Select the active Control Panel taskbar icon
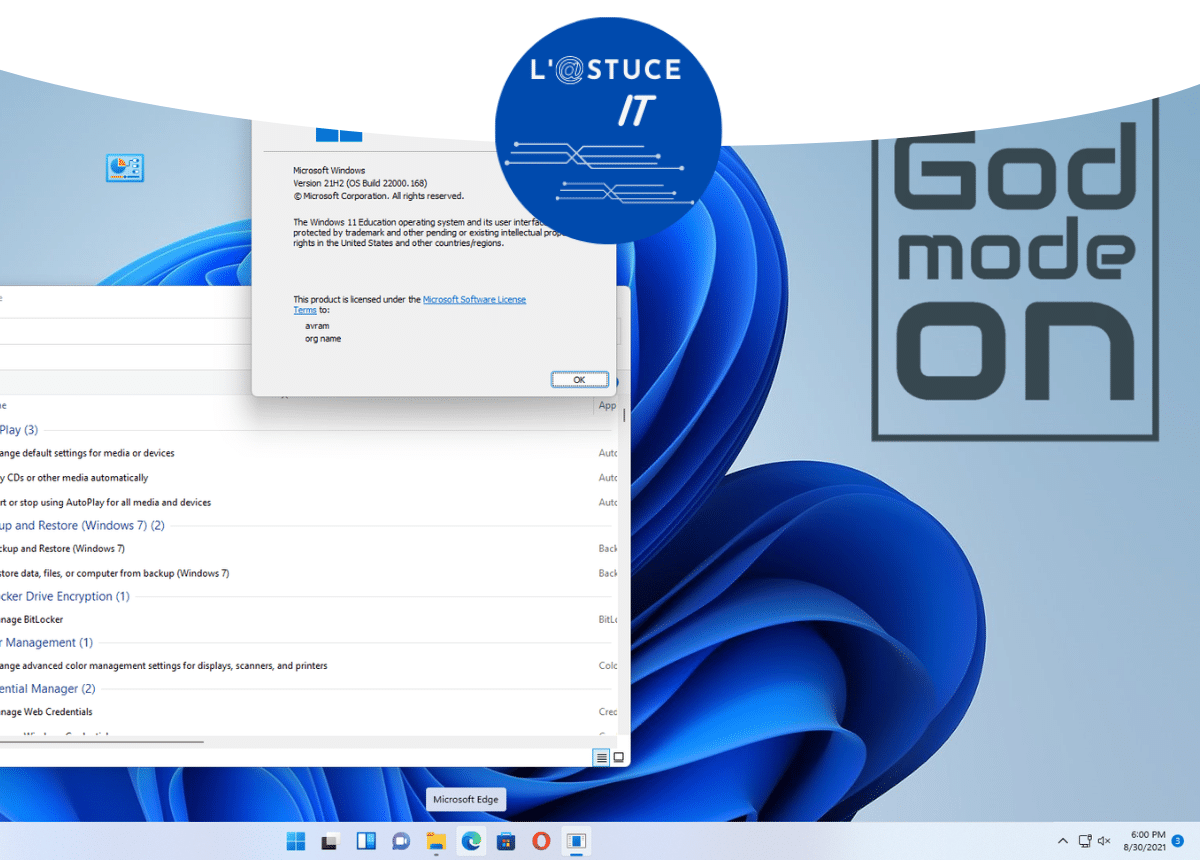Screen dimensions: 1200x860 coord(576,841)
